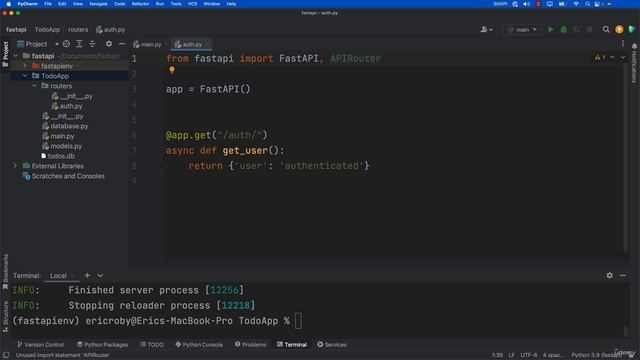Screen dimensions: 640x360
Task: Click the UTF-8 encoding status widget
Action: pos(529,355)
